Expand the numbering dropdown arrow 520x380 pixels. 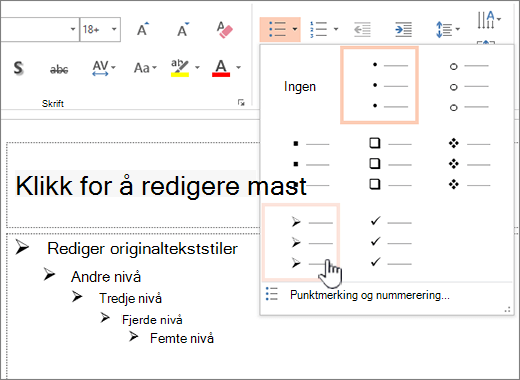pos(336,29)
